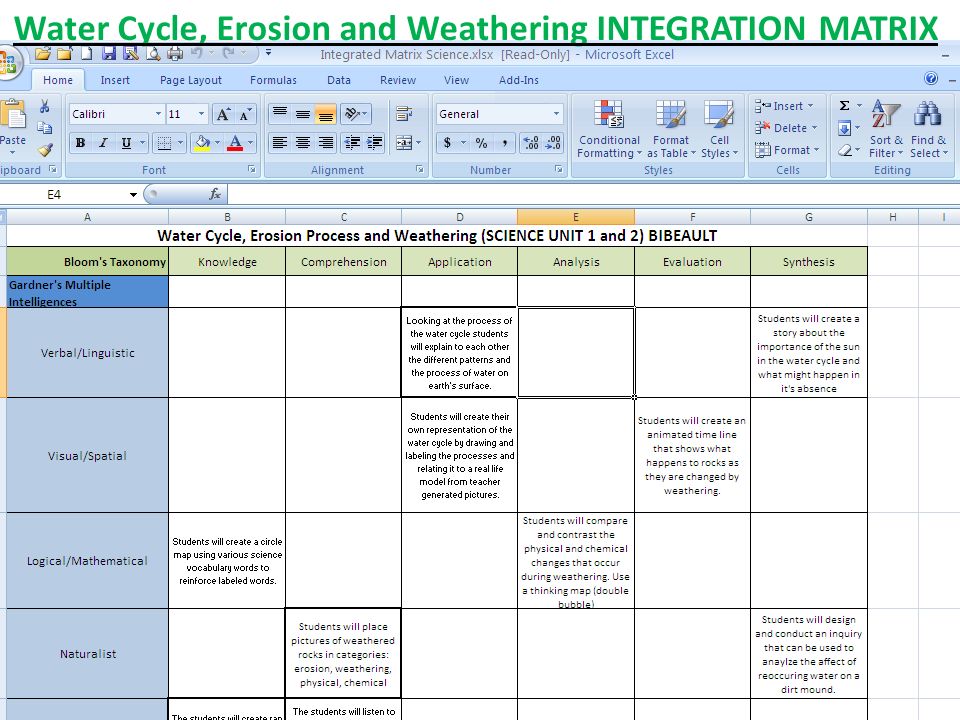Toggle Align Text Left
Image resolution: width=960 pixels, height=720 pixels.
(280, 143)
